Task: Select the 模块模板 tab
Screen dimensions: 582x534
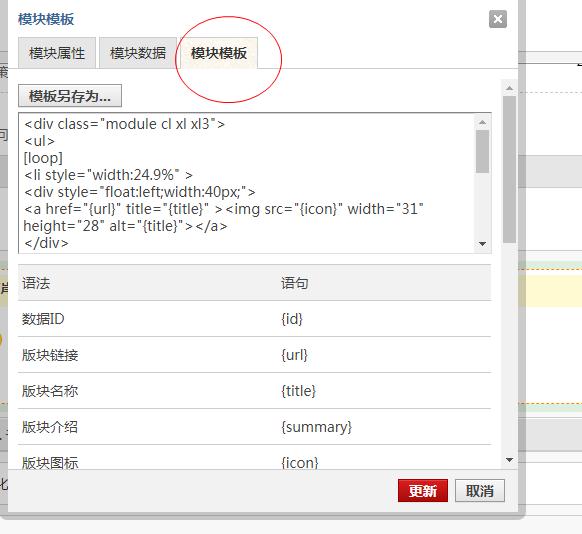Action: [x=219, y=53]
